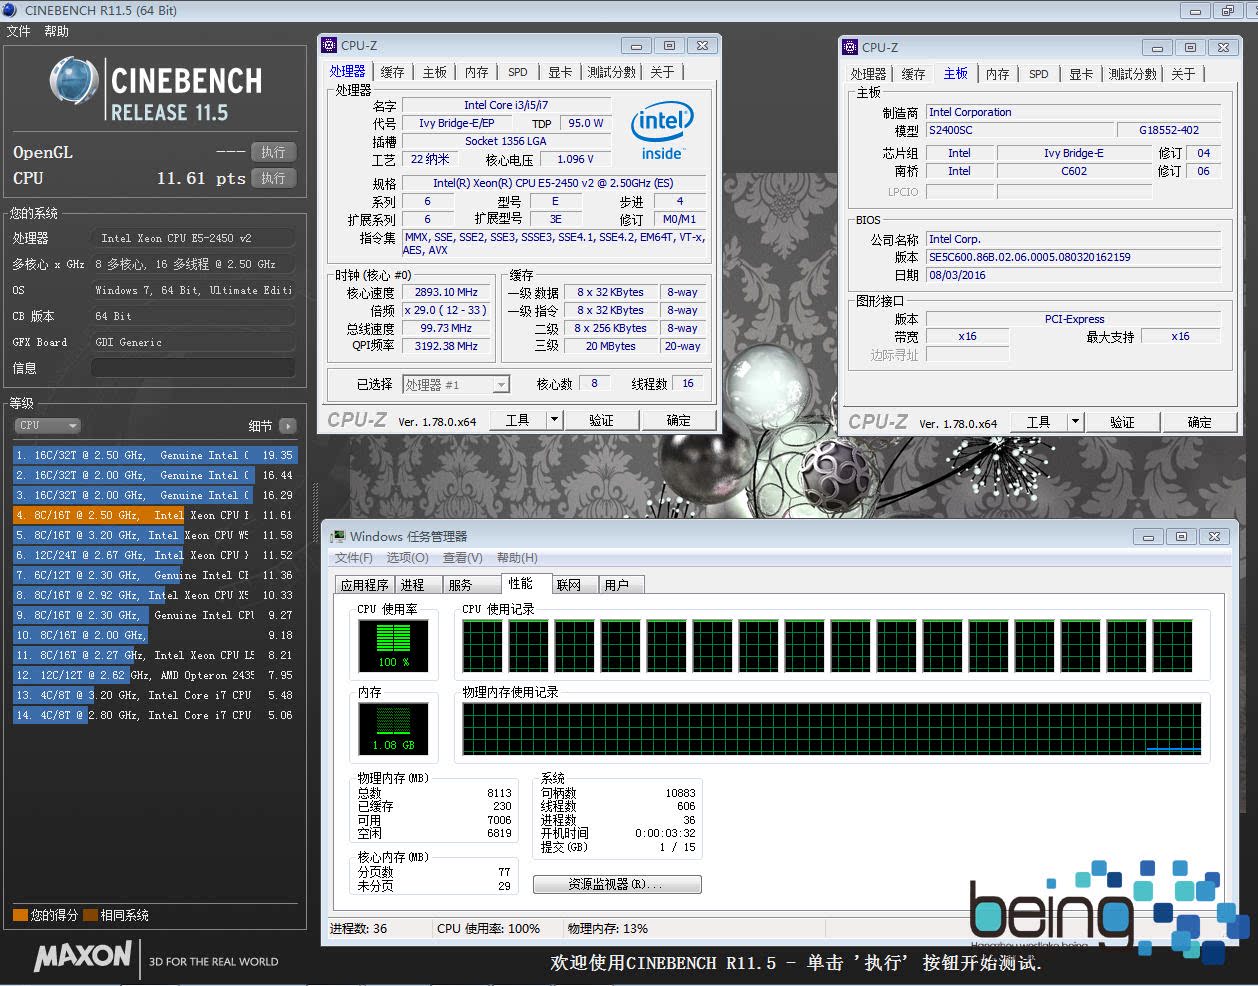Click CPU-Z processor window title icon
1258x986 pixels.
329,45
